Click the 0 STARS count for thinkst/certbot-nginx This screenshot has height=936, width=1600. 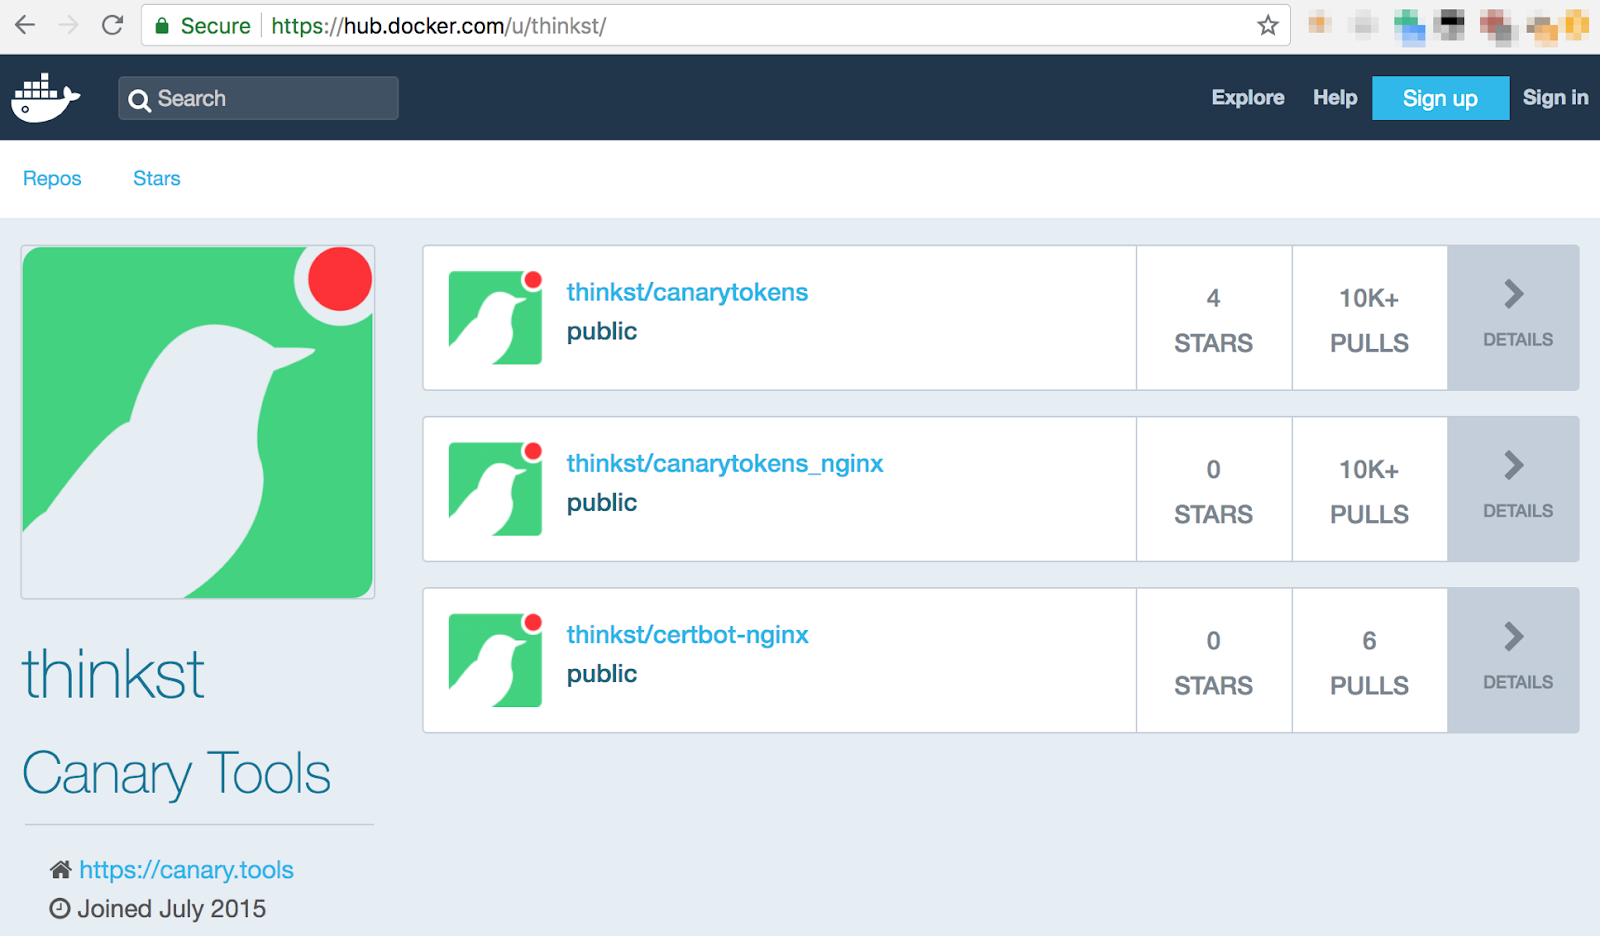(1213, 661)
